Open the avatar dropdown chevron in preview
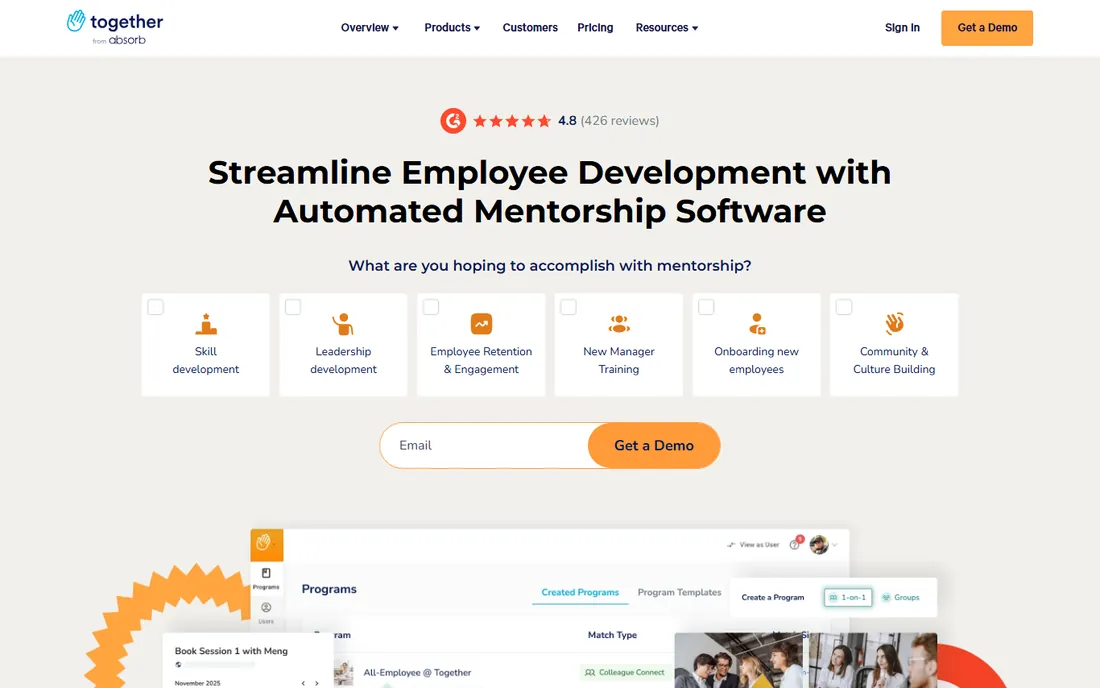Screen dimensions: 1100x688 point(835,545)
